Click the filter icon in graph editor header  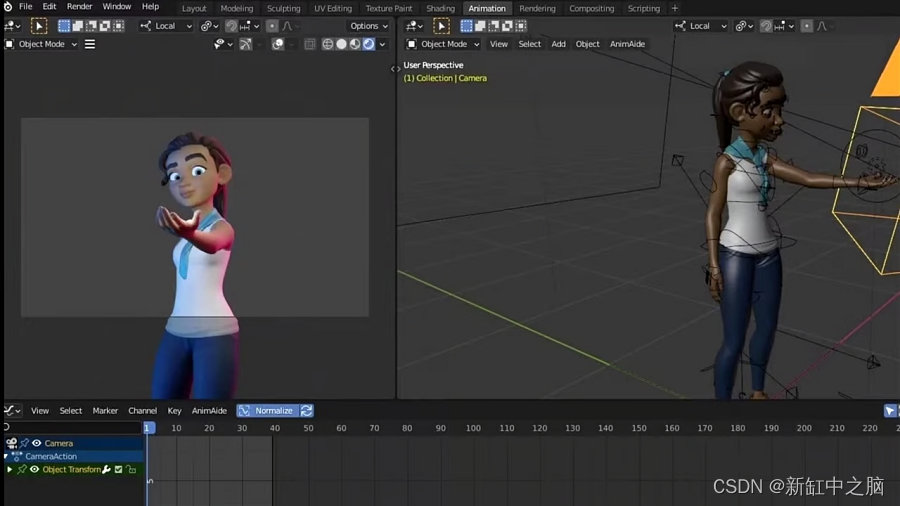pos(890,411)
